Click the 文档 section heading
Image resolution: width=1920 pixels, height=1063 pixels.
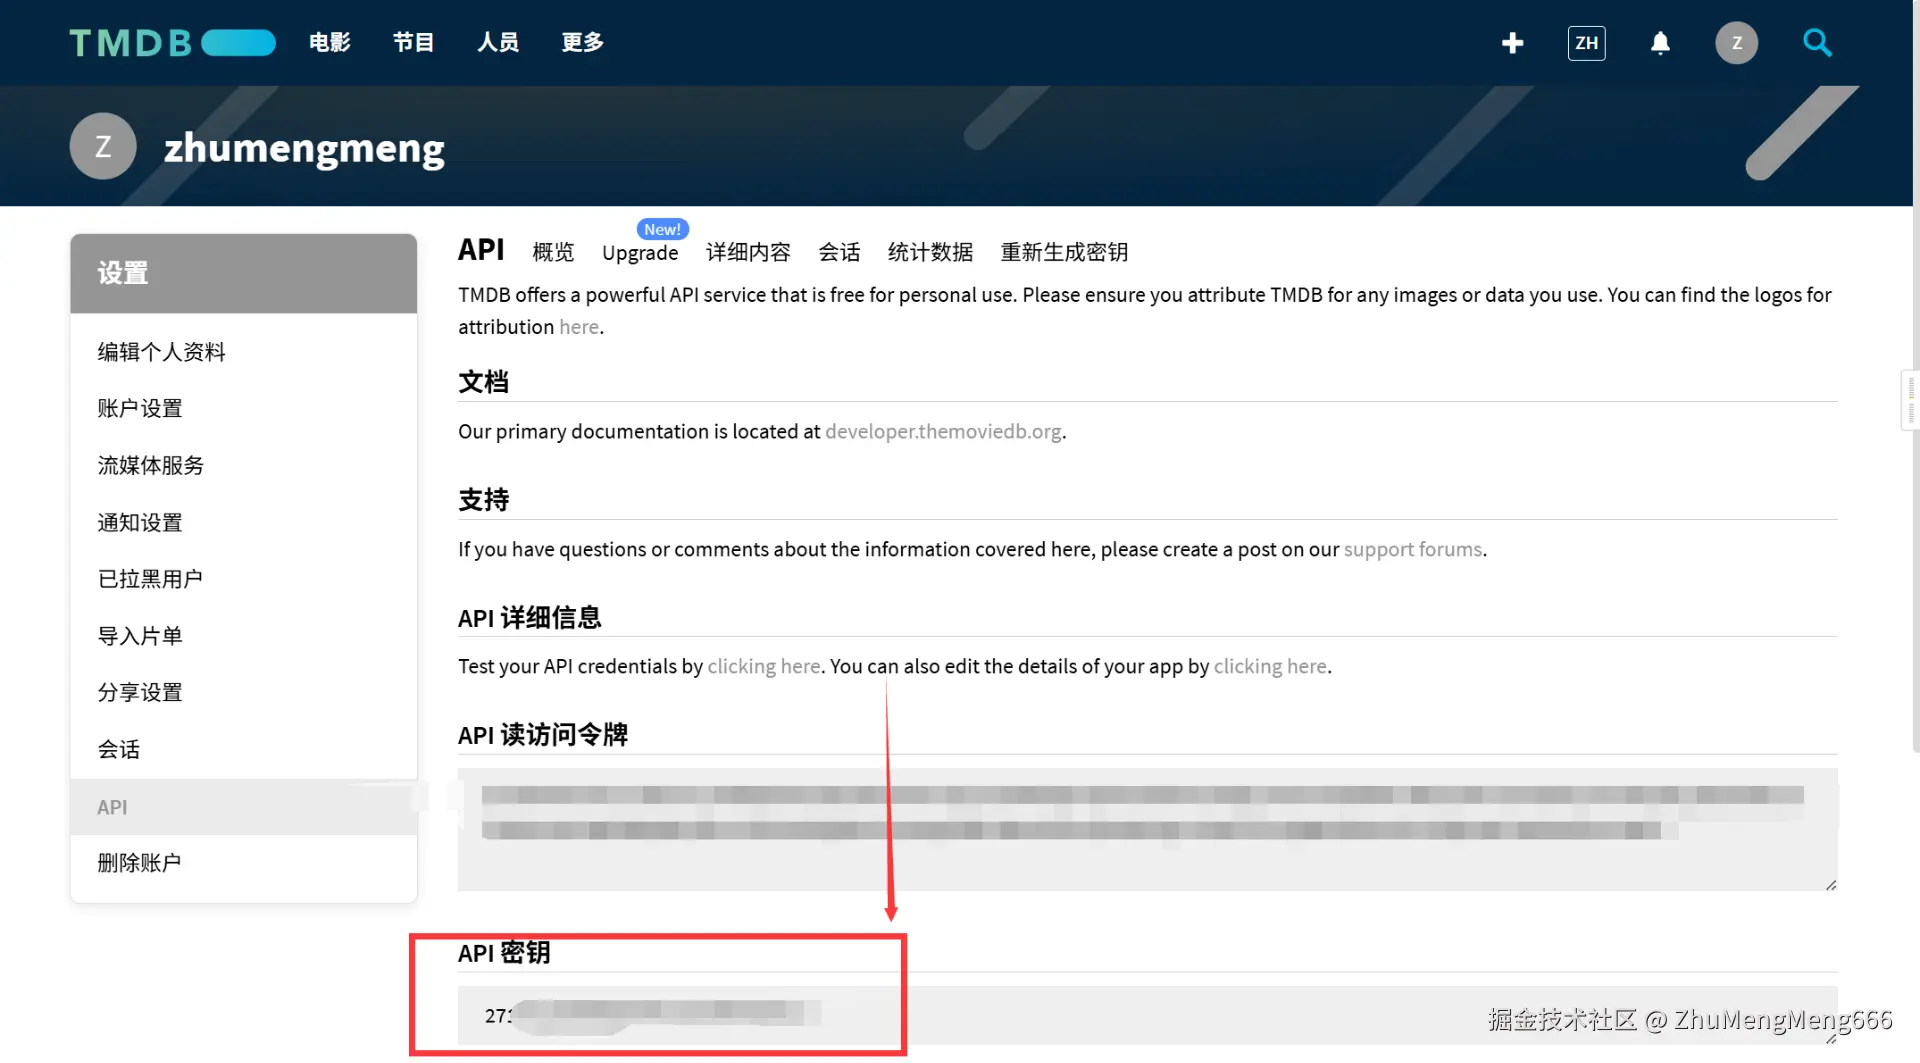tap(484, 382)
